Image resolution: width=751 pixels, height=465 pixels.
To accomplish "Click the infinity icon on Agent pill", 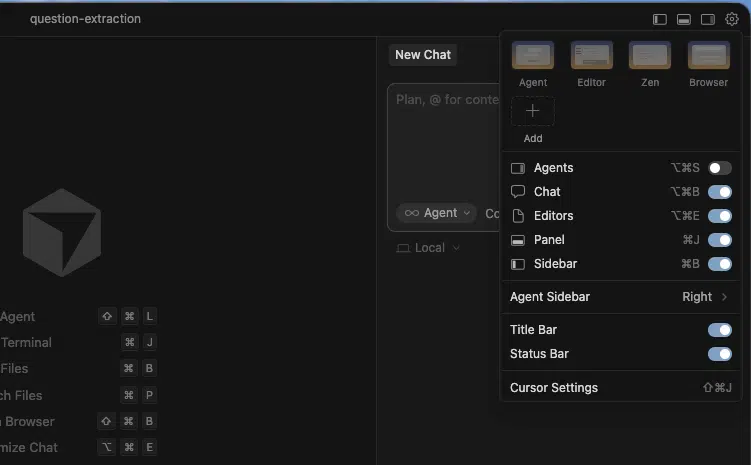I will click(411, 213).
